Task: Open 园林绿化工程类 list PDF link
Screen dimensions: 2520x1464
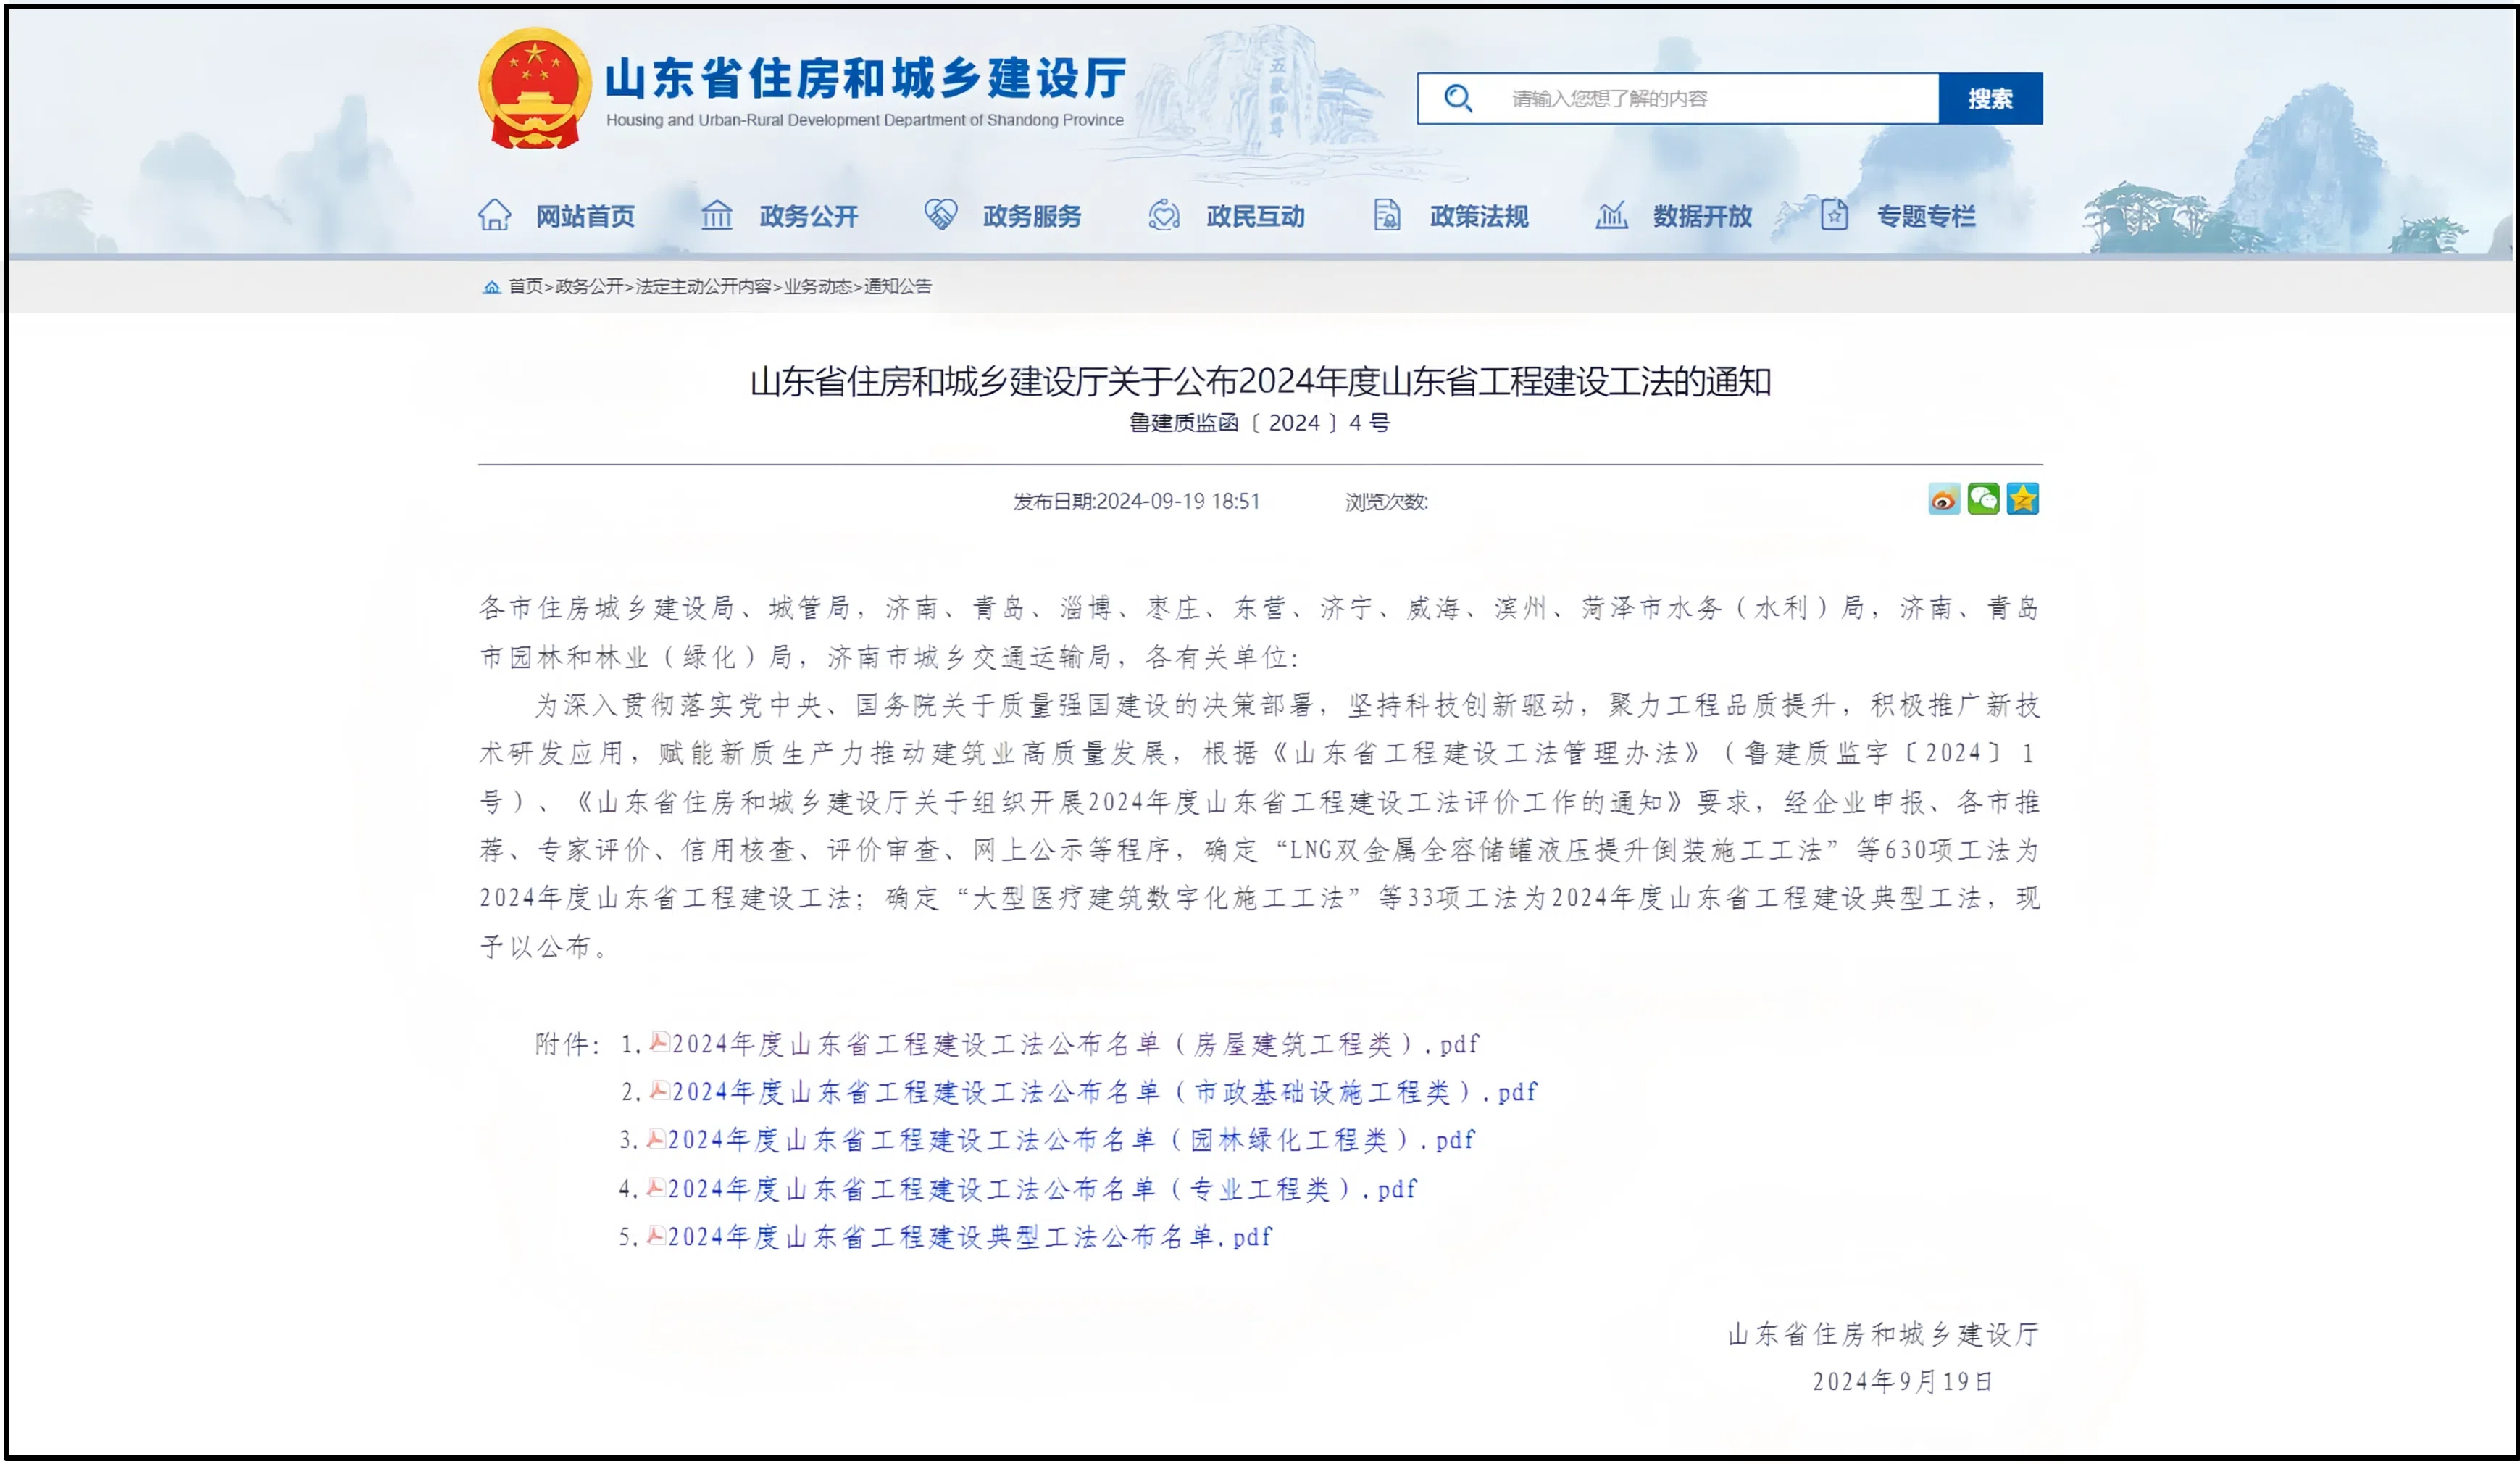Action: click(1071, 1140)
